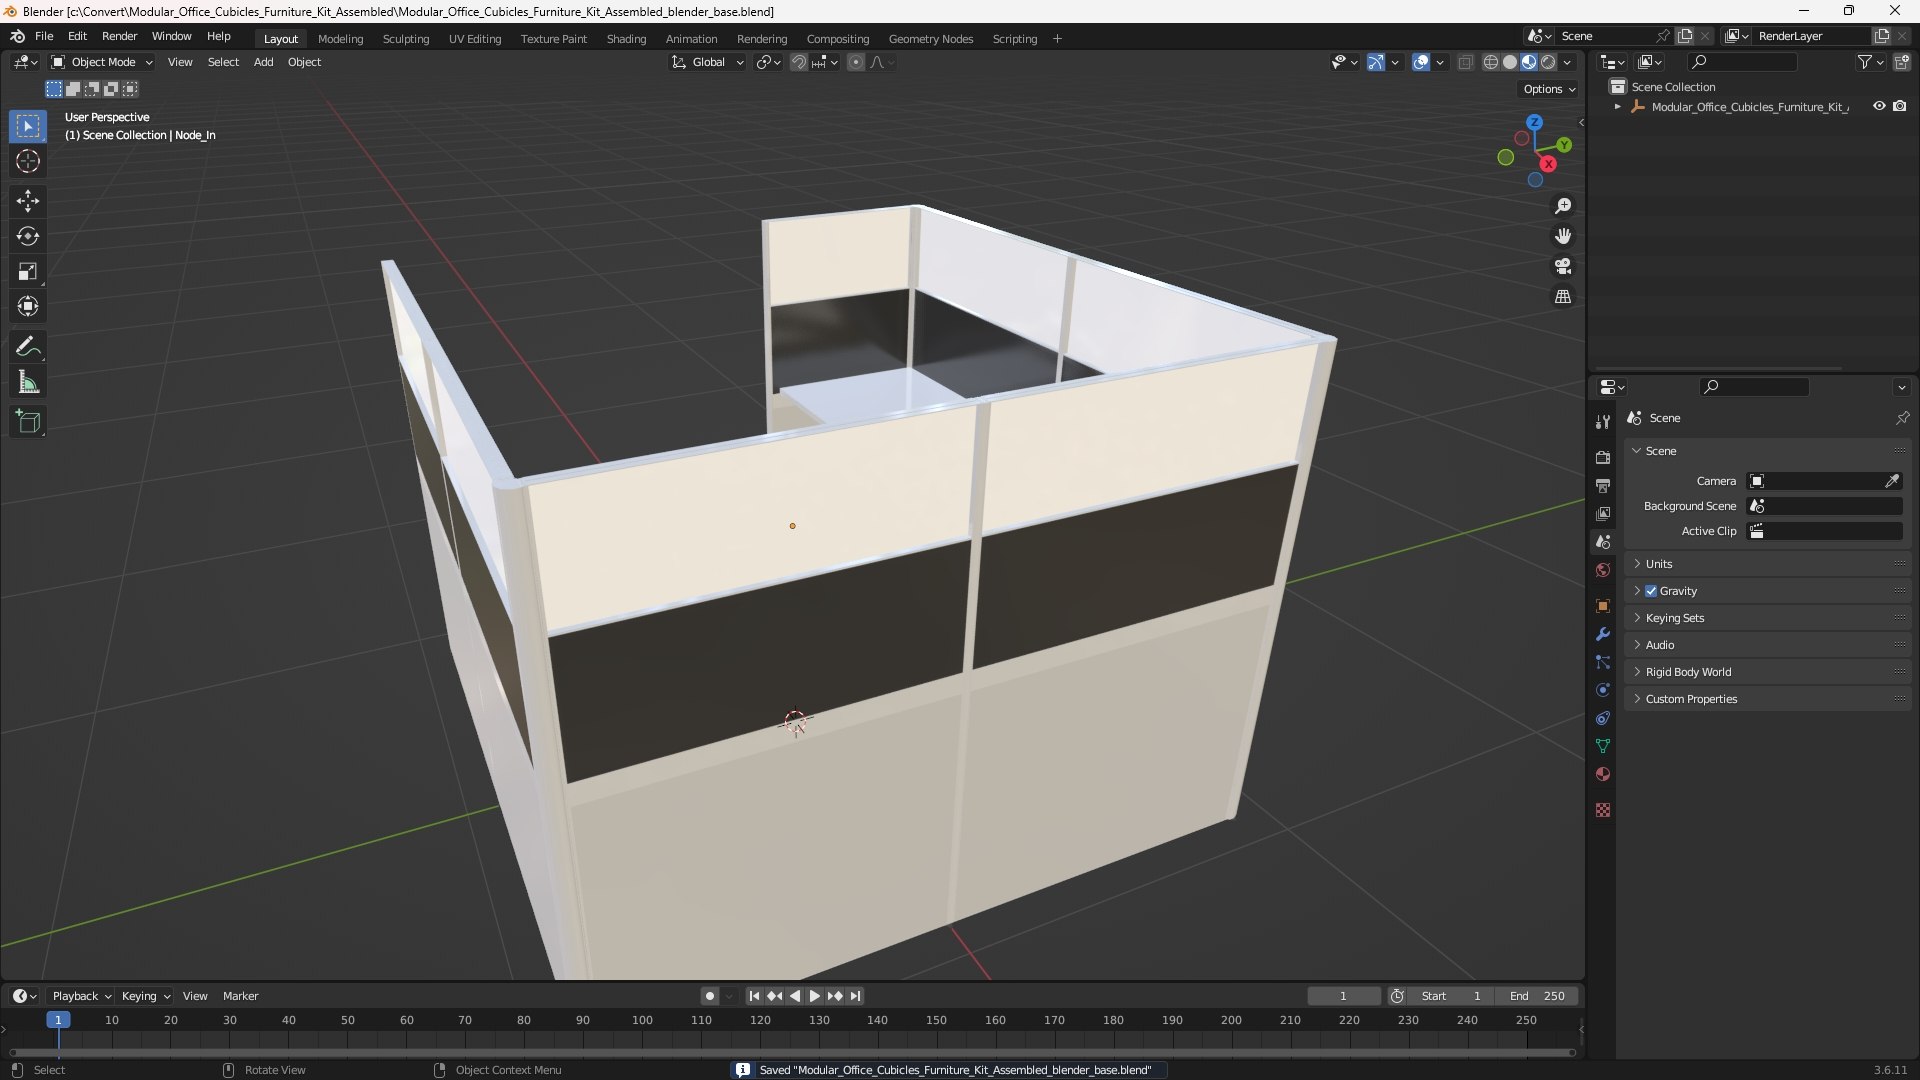
Task: Toggle proportional editing in header
Action: pos(856,62)
